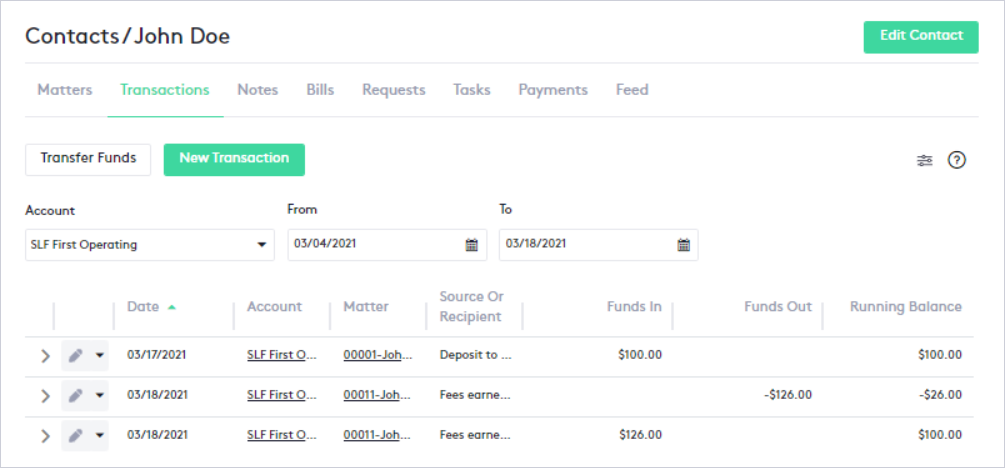Click pencil edit icon for -$126.00 transaction
Screen dimensions: 1005x468
click(75, 395)
